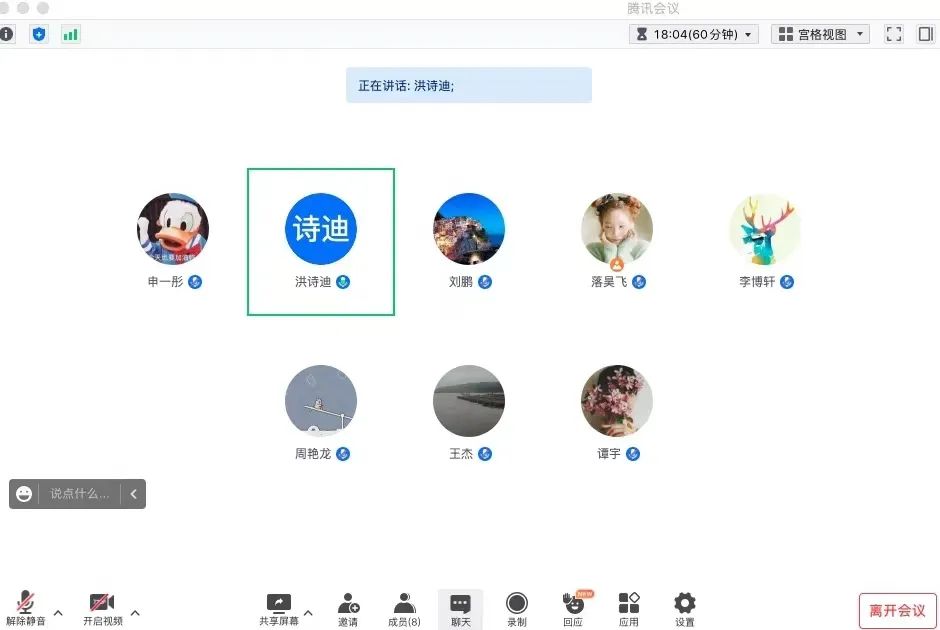Open the chat panel
The height and width of the screenshot is (630, 940).
(460, 609)
